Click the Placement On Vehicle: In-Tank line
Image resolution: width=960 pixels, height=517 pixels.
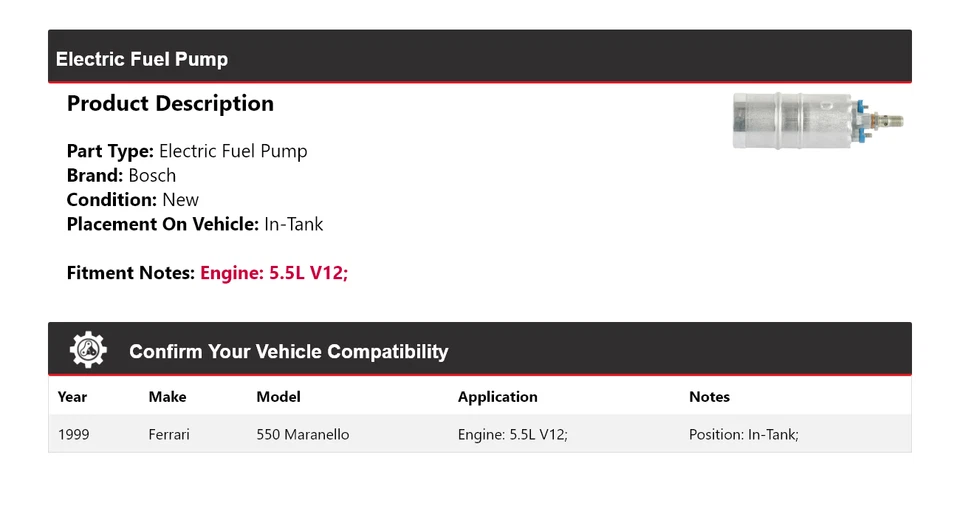tap(195, 224)
